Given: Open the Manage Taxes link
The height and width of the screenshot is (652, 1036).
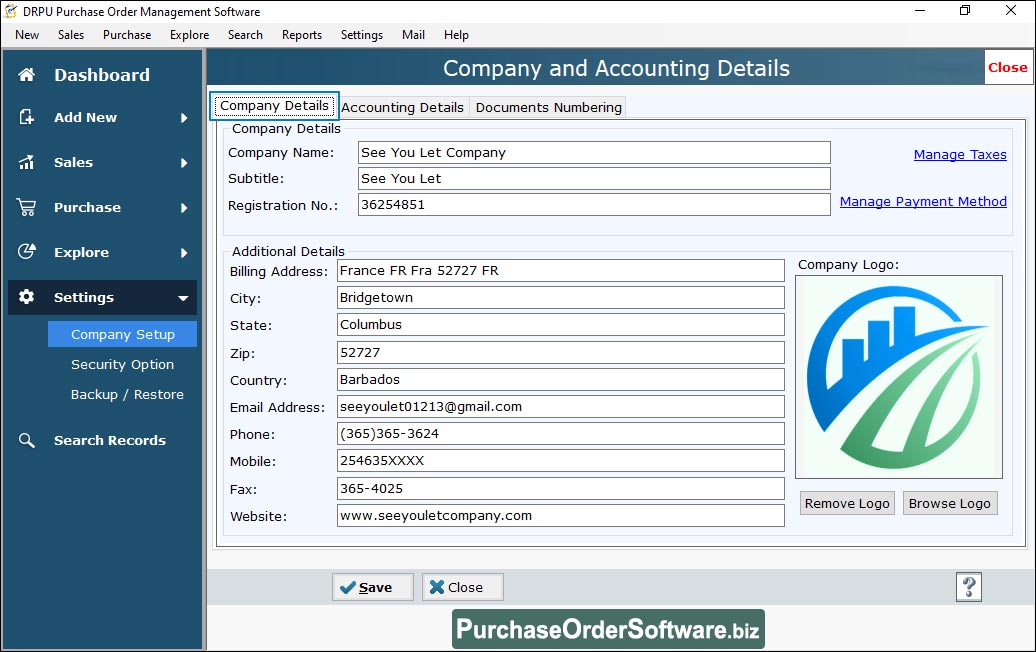Looking at the screenshot, I should (x=960, y=155).
